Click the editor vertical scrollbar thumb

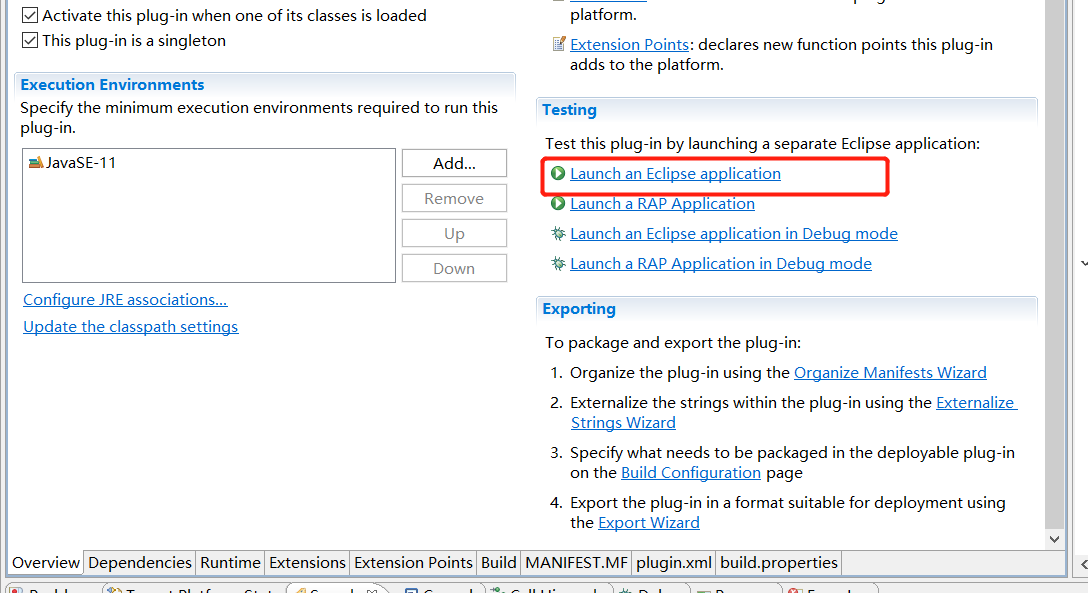[x=1054, y=264]
